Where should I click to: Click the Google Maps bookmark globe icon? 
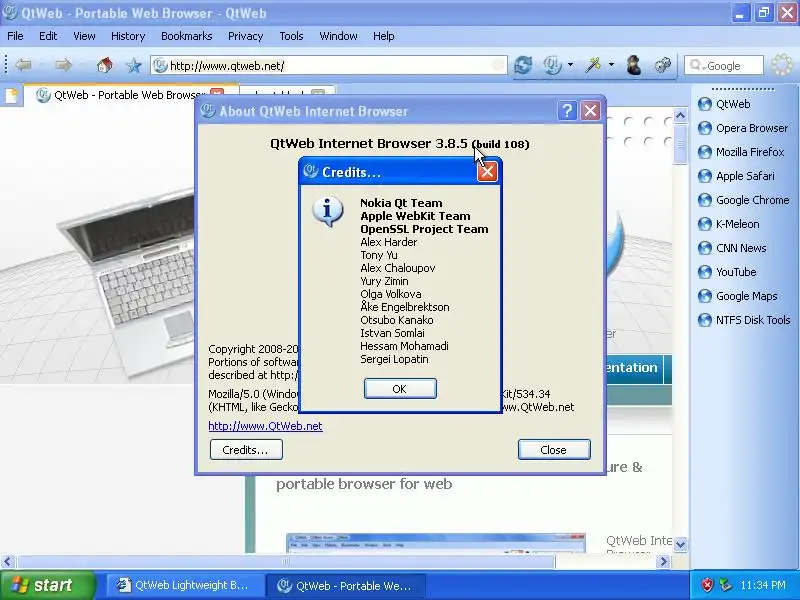[x=705, y=296]
